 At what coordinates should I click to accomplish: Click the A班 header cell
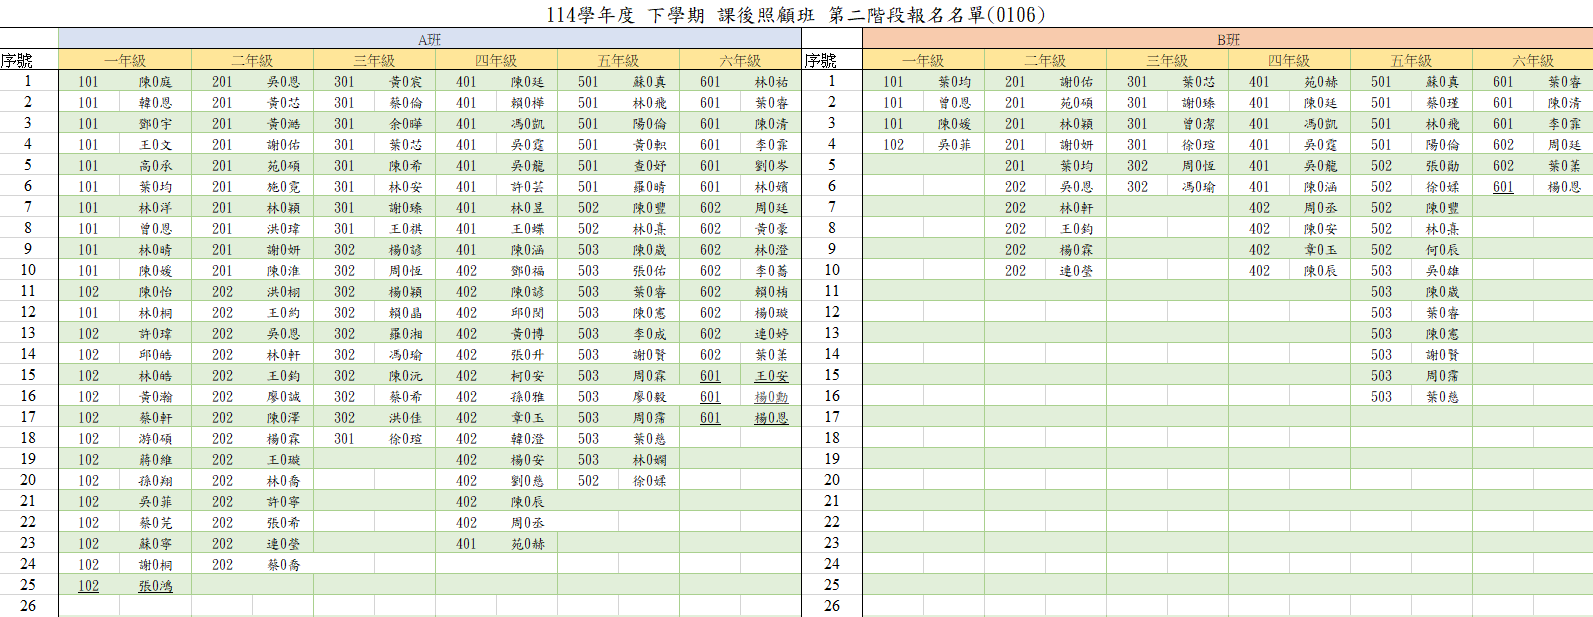[x=429, y=39]
